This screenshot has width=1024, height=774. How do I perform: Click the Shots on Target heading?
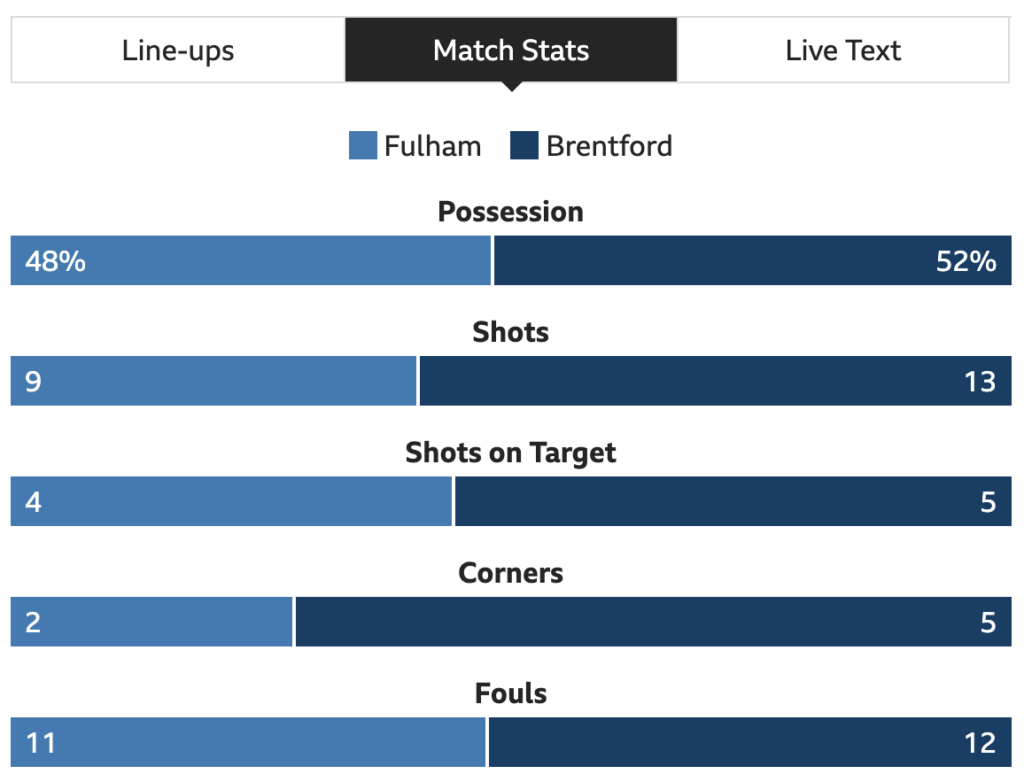tap(511, 453)
